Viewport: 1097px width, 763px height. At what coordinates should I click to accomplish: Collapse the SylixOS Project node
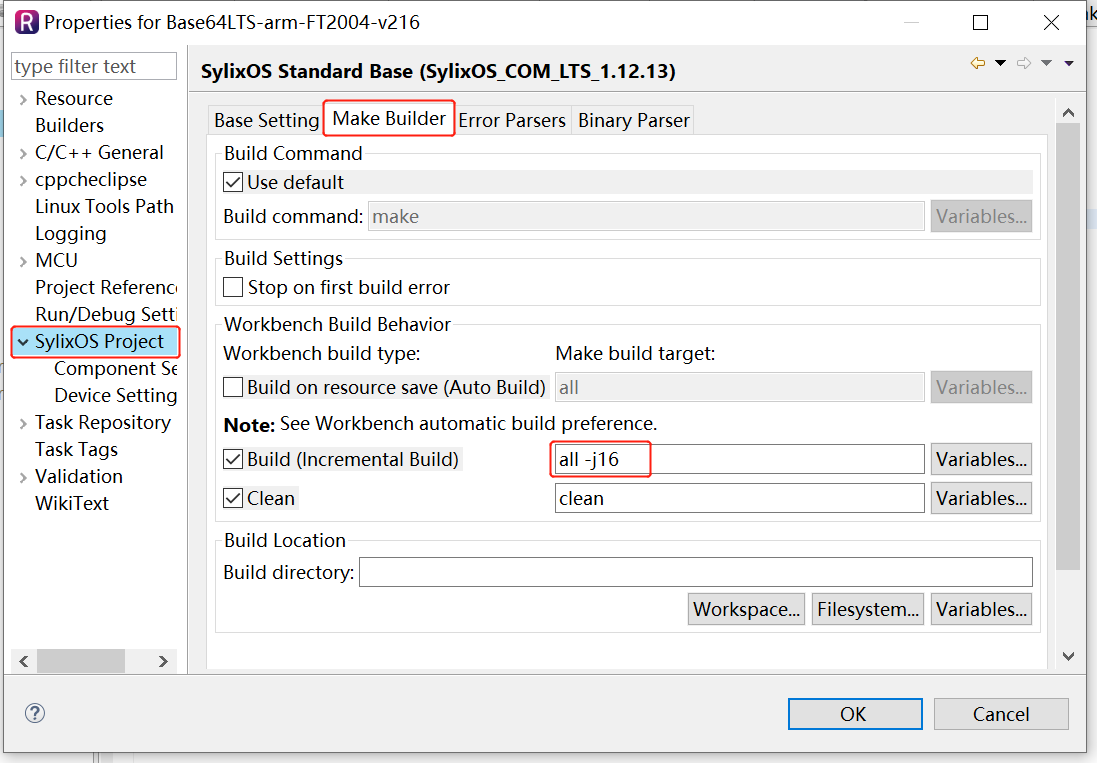(23, 342)
